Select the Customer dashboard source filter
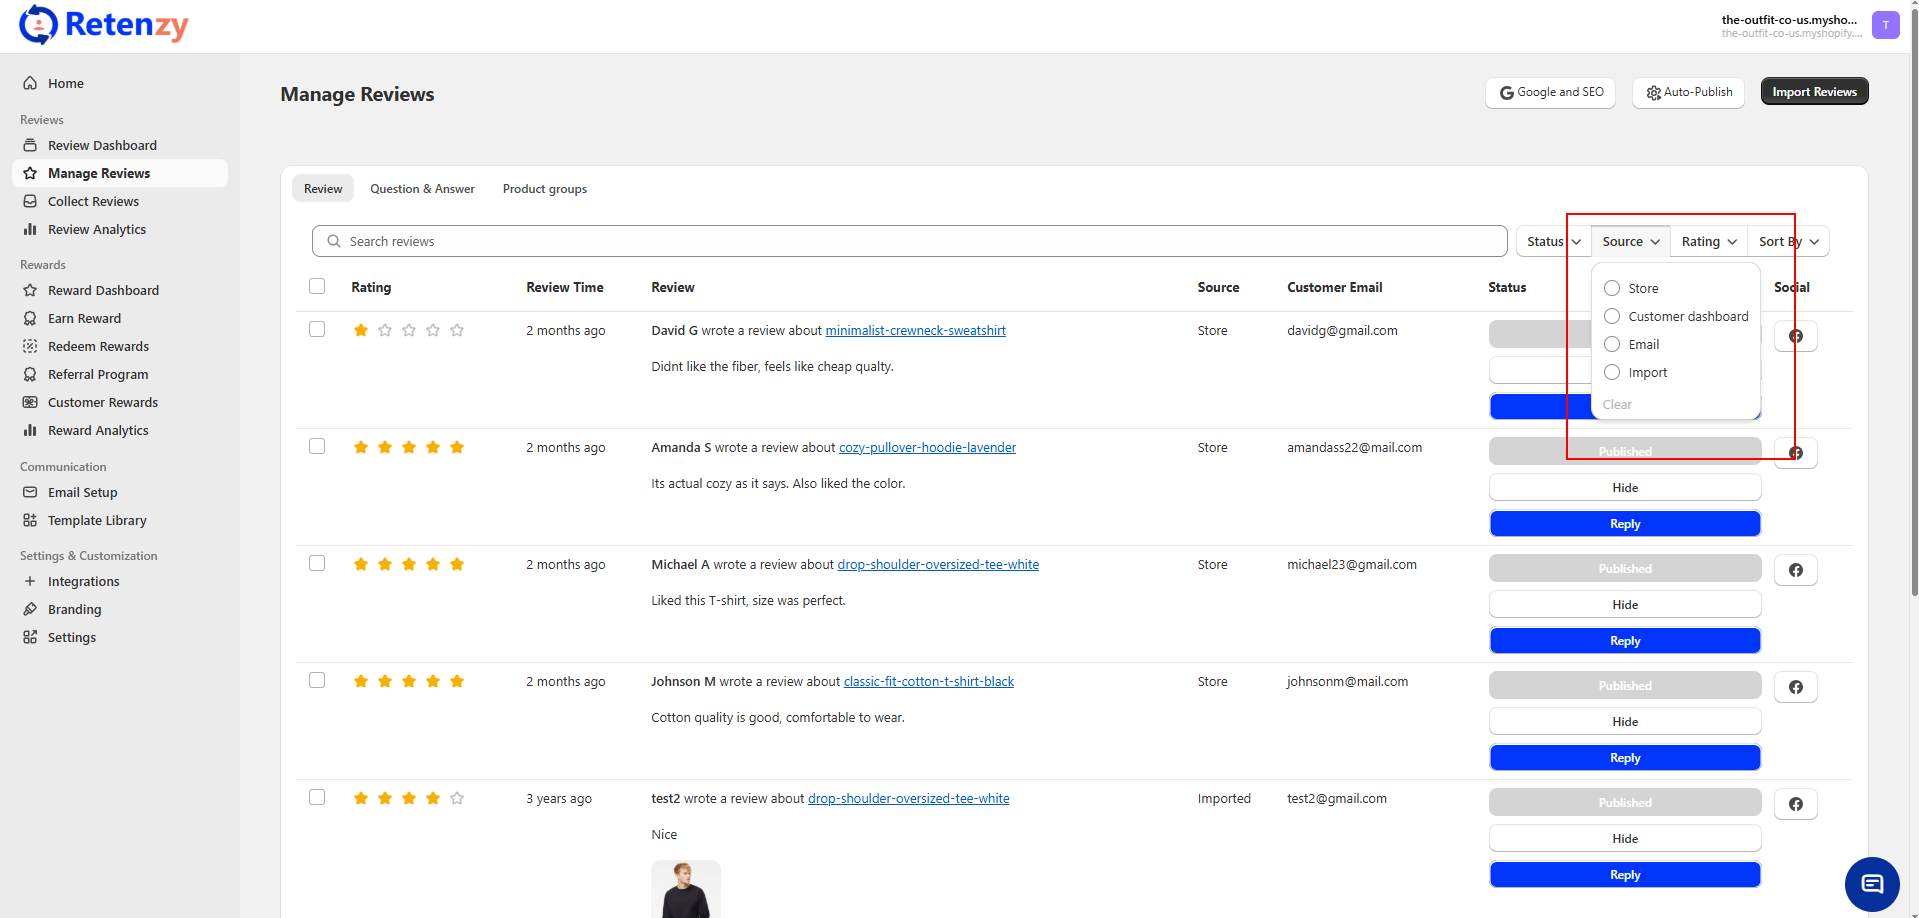This screenshot has height=918, width=1919. point(1612,316)
